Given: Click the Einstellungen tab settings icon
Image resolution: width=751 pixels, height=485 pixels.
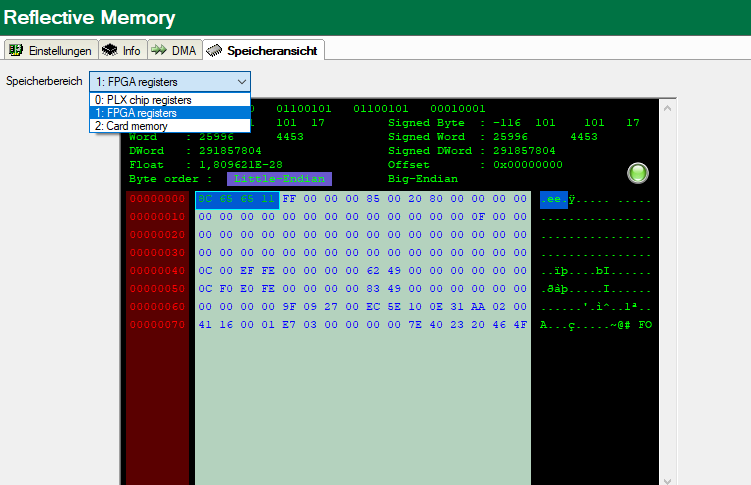Looking at the screenshot, I should [16, 50].
